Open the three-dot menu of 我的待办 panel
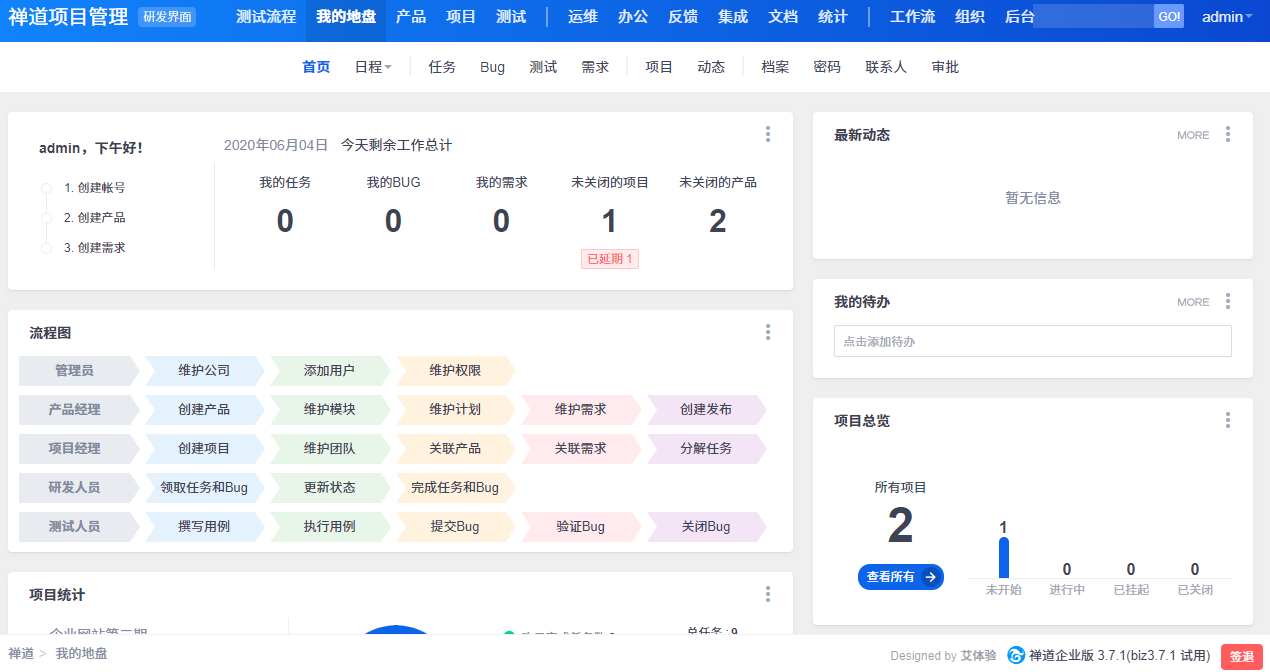Viewport: 1270px width, 672px height. tap(1228, 302)
